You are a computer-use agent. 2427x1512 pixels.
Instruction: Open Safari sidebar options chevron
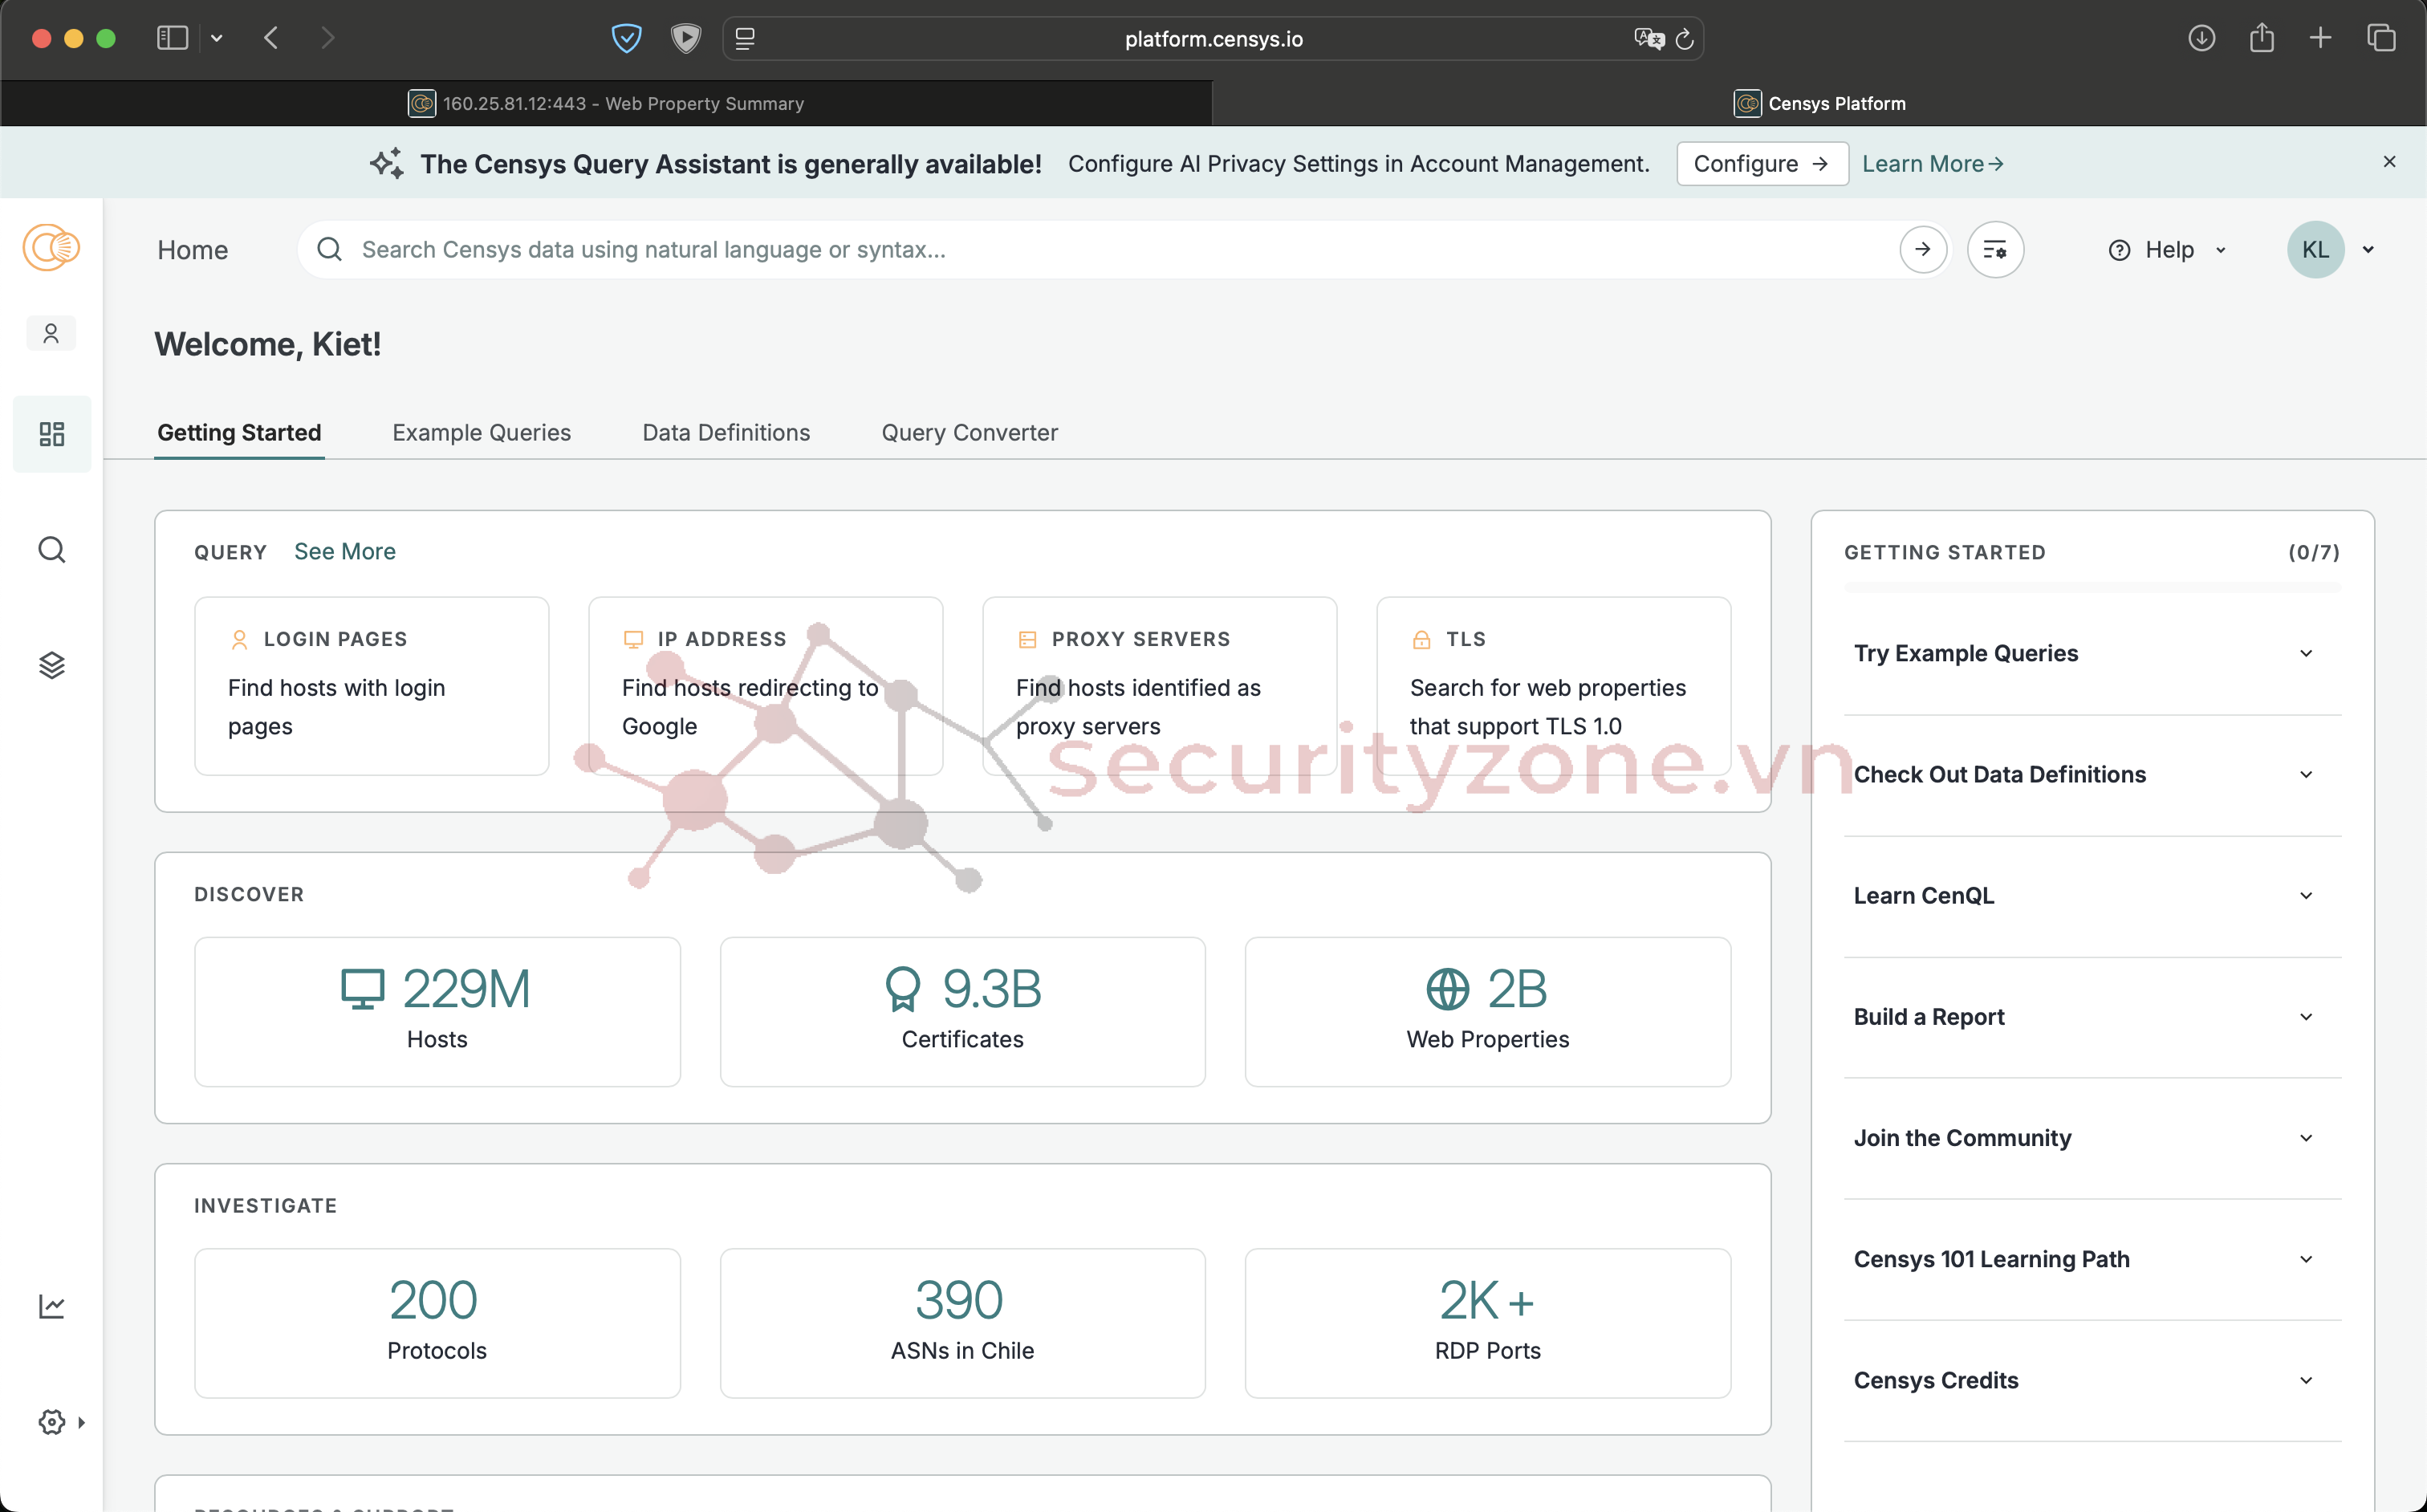point(216,39)
